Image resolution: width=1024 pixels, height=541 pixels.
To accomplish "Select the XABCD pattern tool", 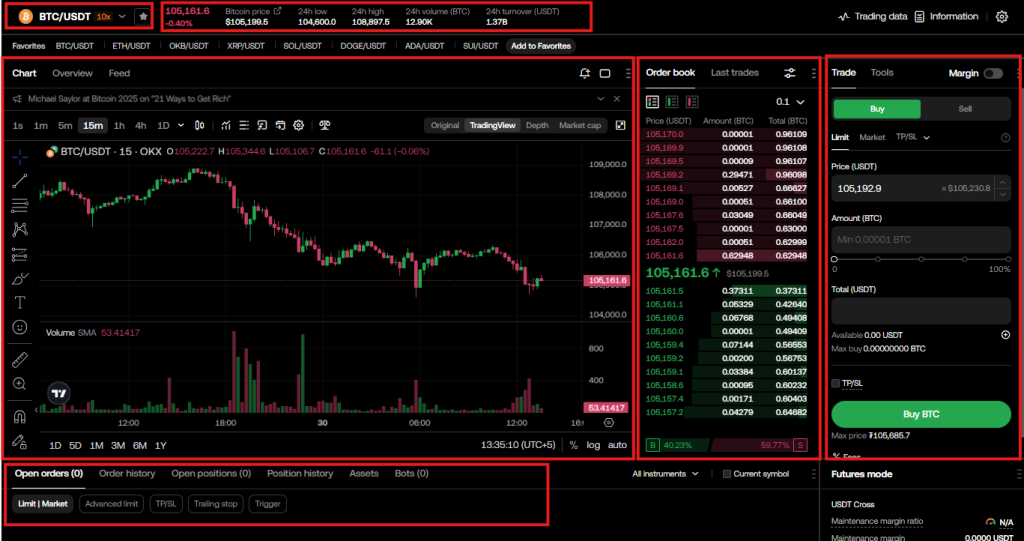I will 20,229.
